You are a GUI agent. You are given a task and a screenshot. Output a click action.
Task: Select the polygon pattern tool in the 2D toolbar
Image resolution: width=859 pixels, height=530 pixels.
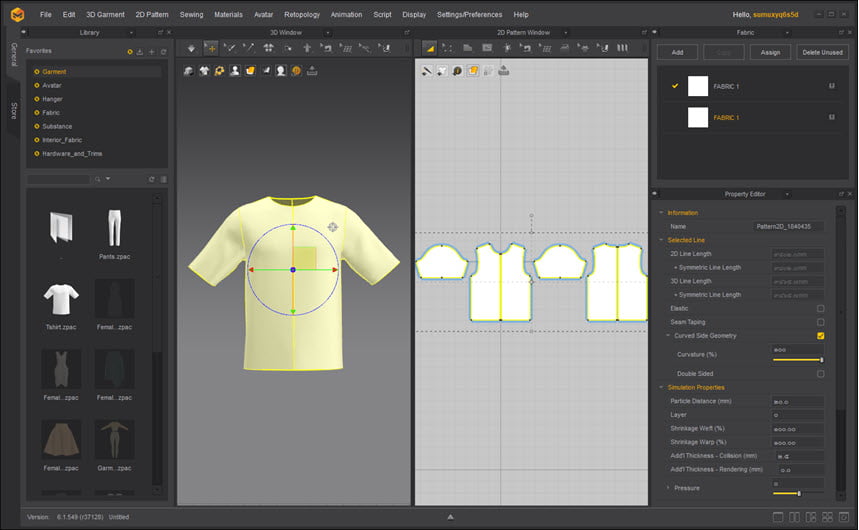pyautogui.click(x=467, y=48)
